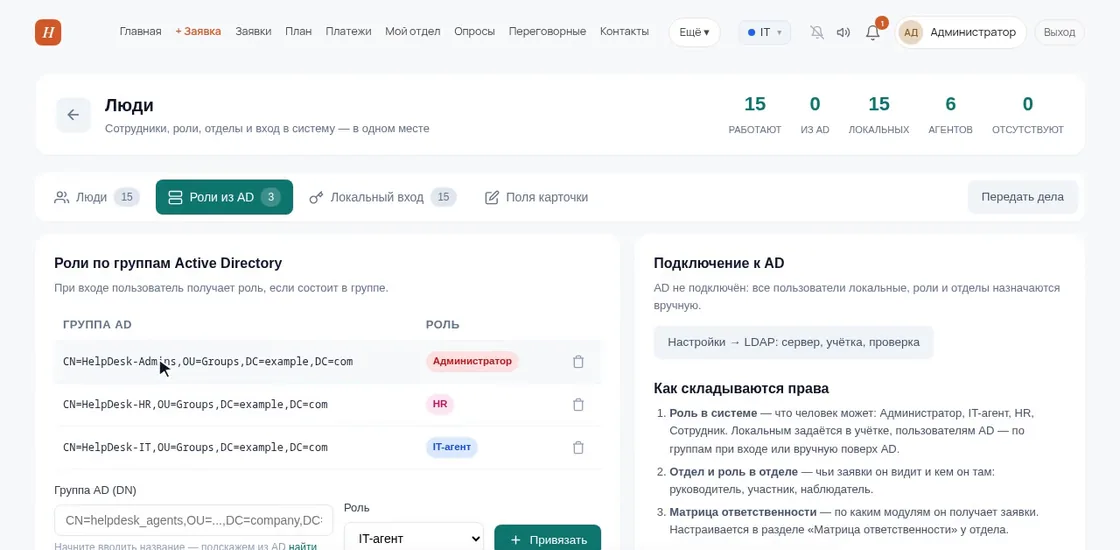Open the Контакты menu item
Image resolution: width=1120 pixels, height=550 pixels.
624,31
